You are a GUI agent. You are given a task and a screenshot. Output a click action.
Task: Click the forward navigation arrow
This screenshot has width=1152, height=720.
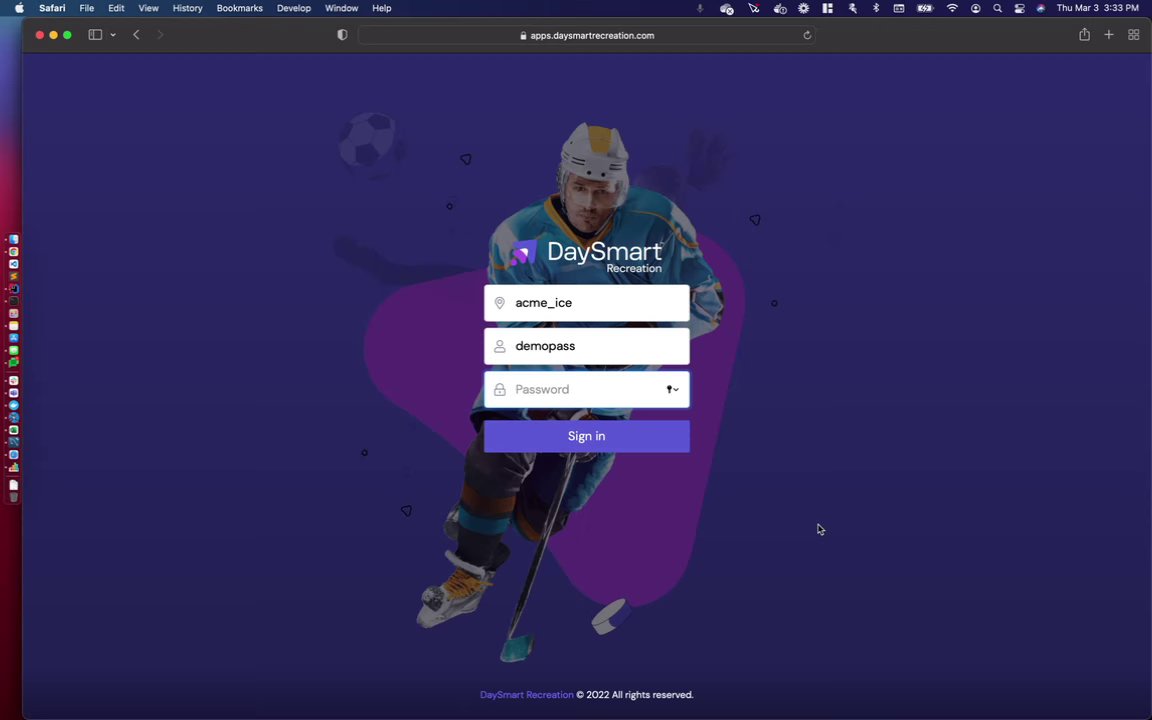pos(160,35)
